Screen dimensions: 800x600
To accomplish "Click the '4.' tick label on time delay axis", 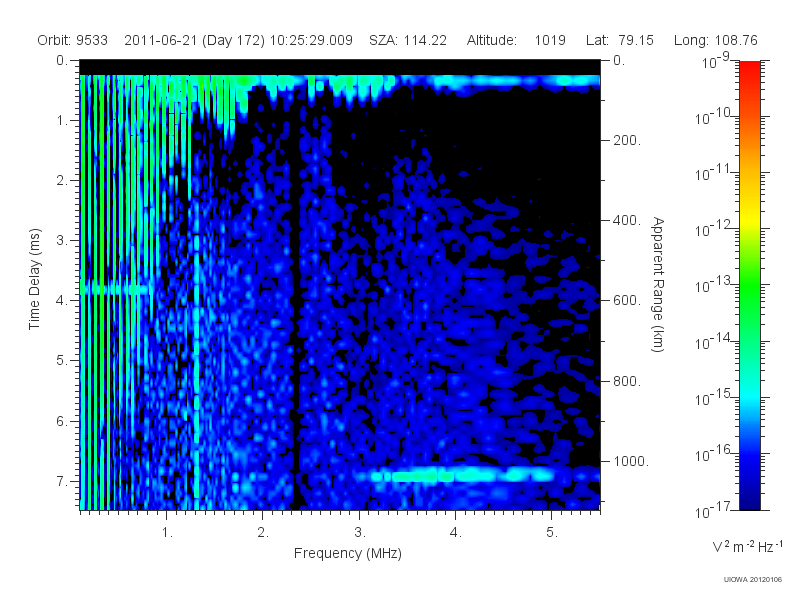I will [x=62, y=301].
